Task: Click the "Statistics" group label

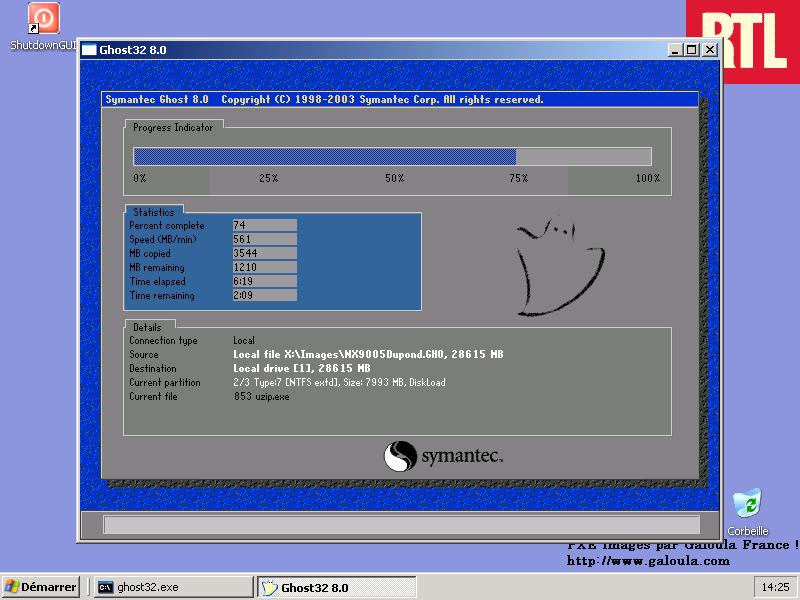Action: [154, 212]
